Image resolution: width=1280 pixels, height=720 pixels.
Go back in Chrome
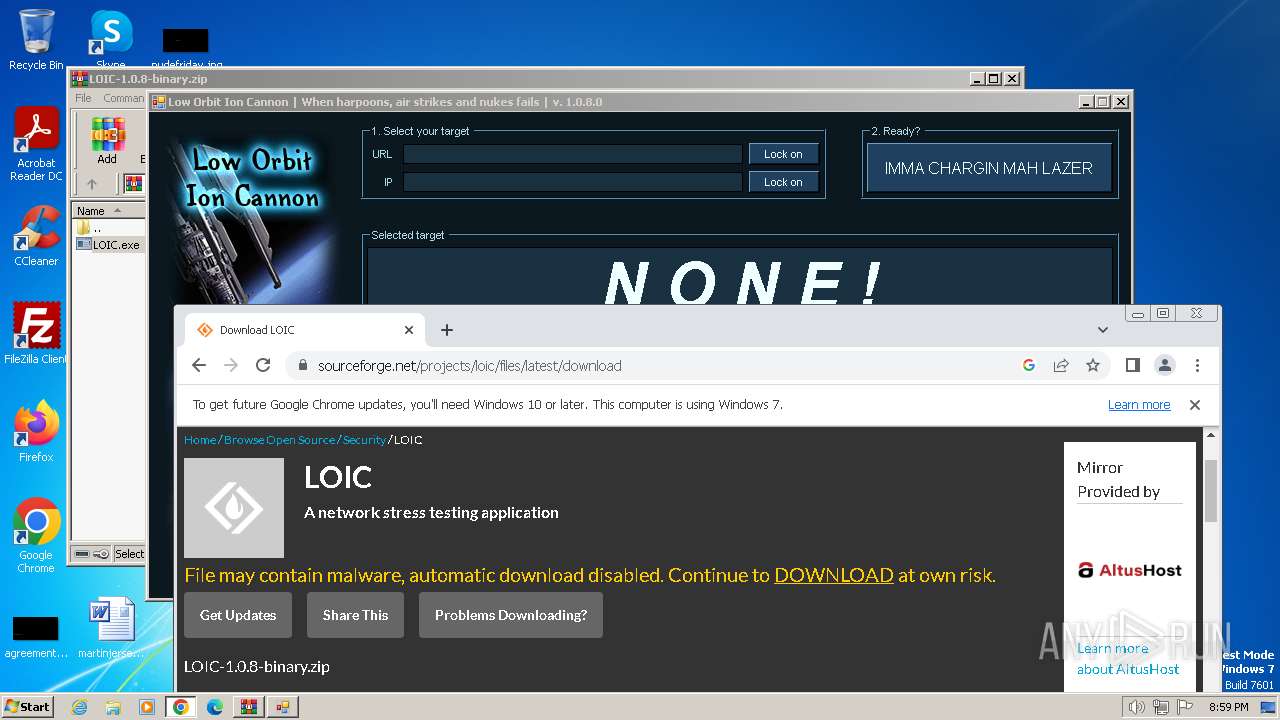point(199,366)
